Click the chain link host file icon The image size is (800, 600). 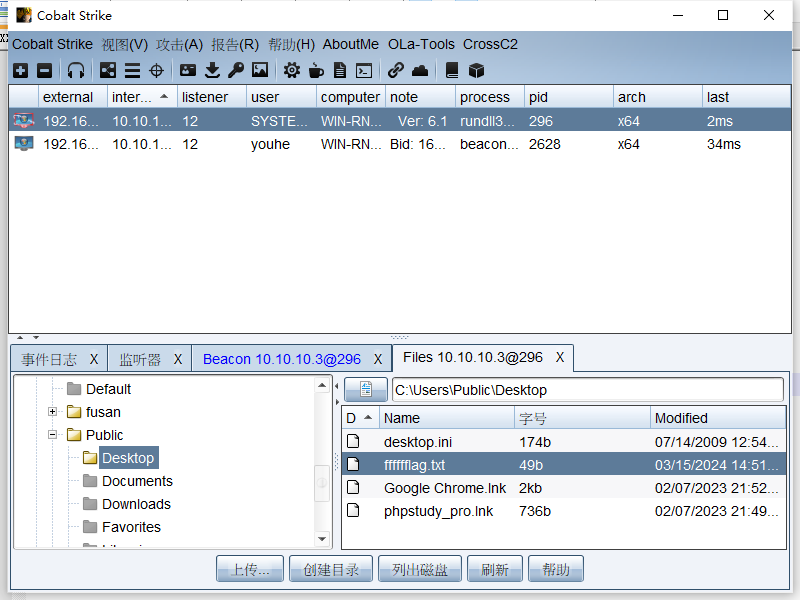click(x=396, y=70)
